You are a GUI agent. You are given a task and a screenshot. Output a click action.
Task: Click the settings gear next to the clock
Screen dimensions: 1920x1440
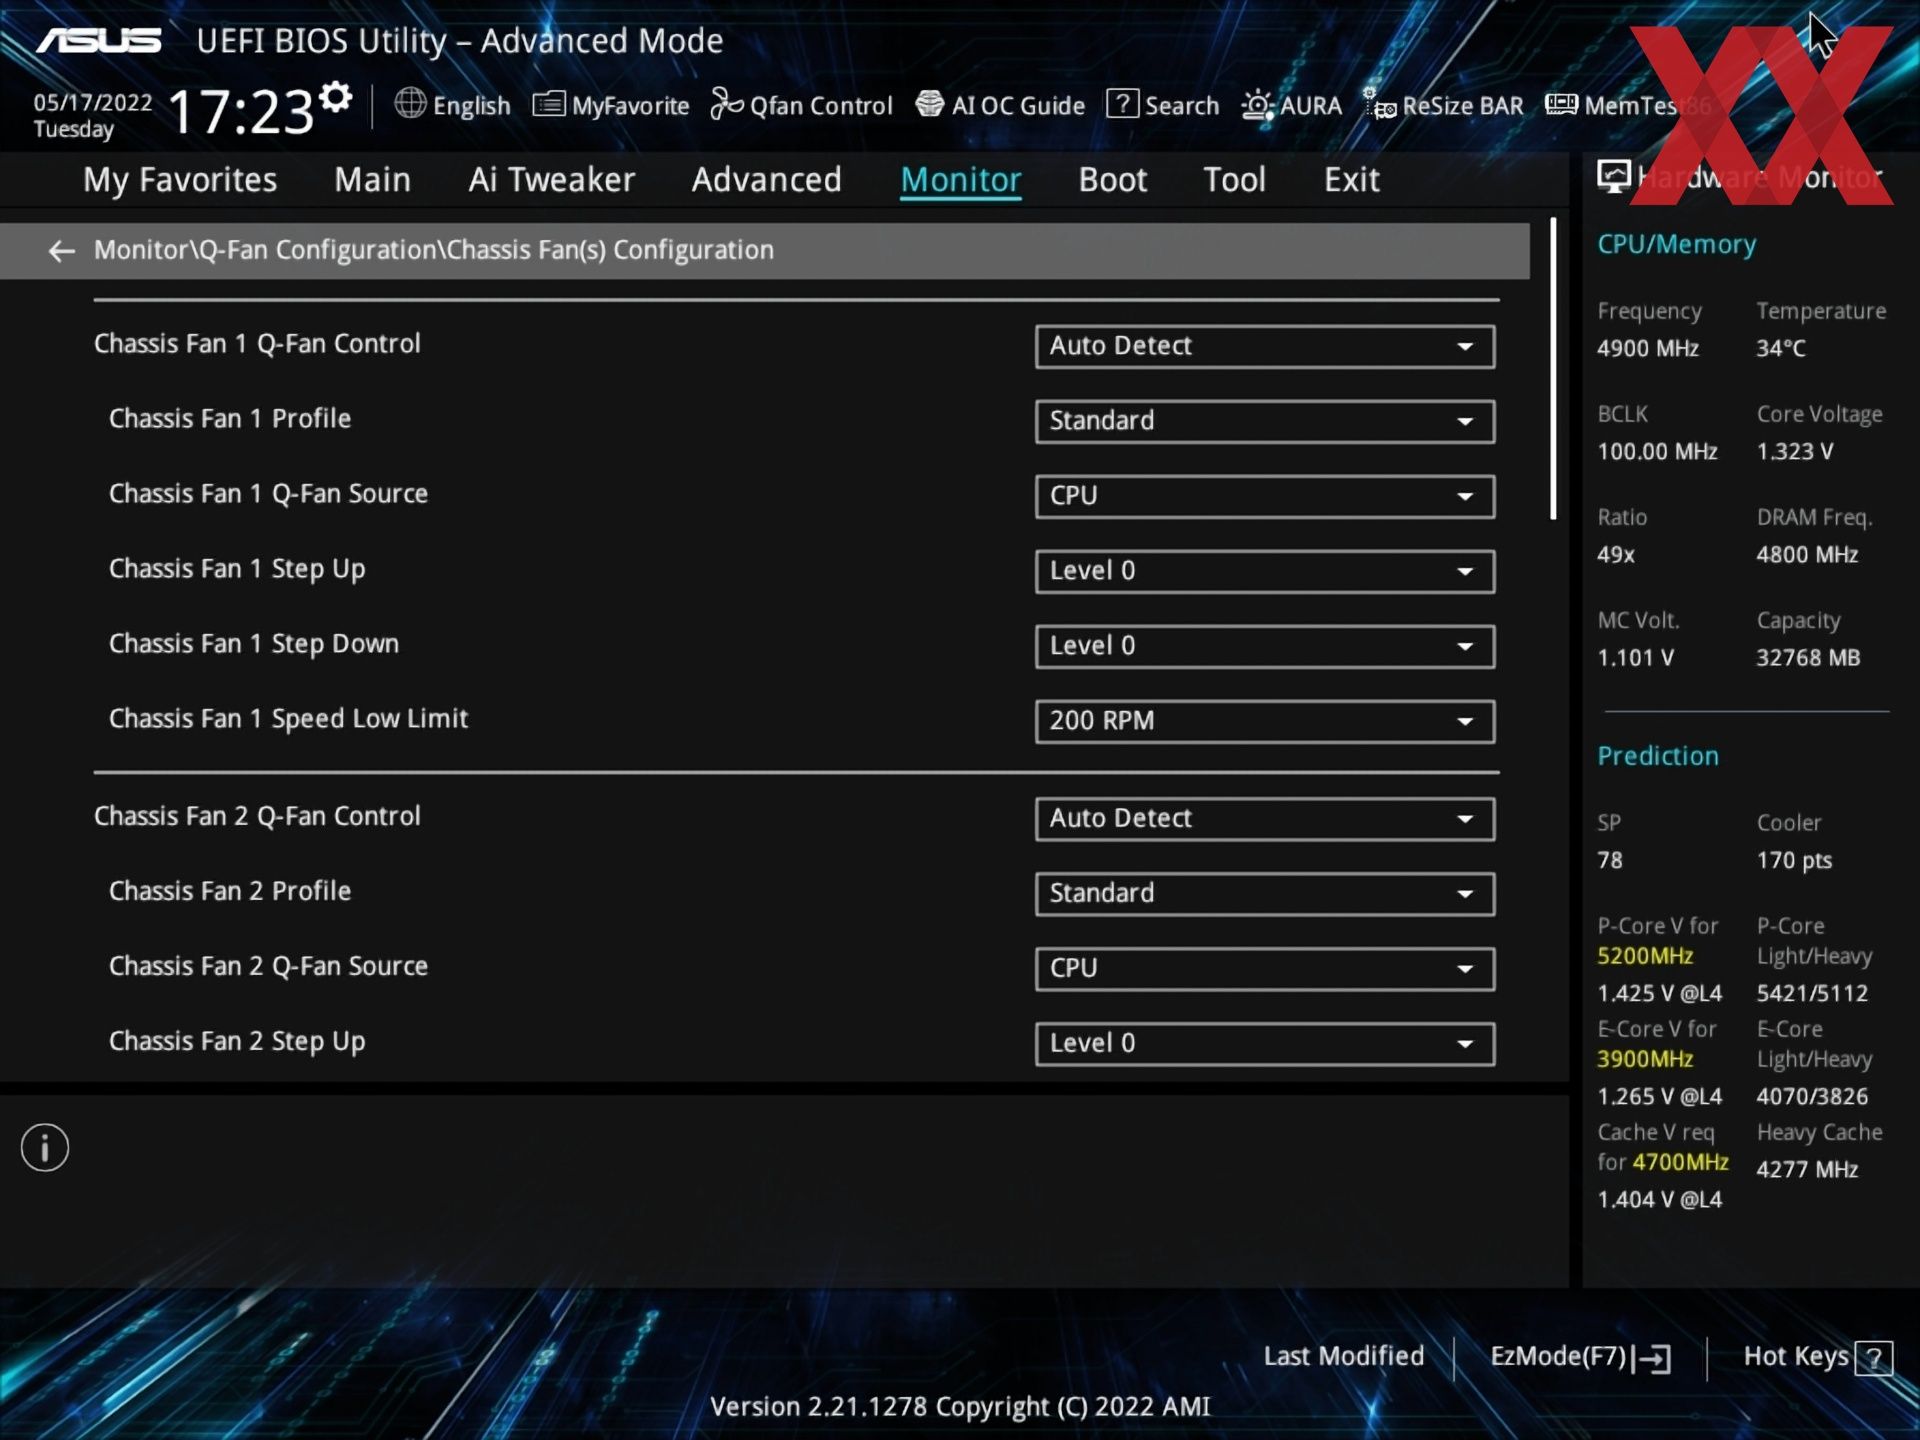point(336,97)
